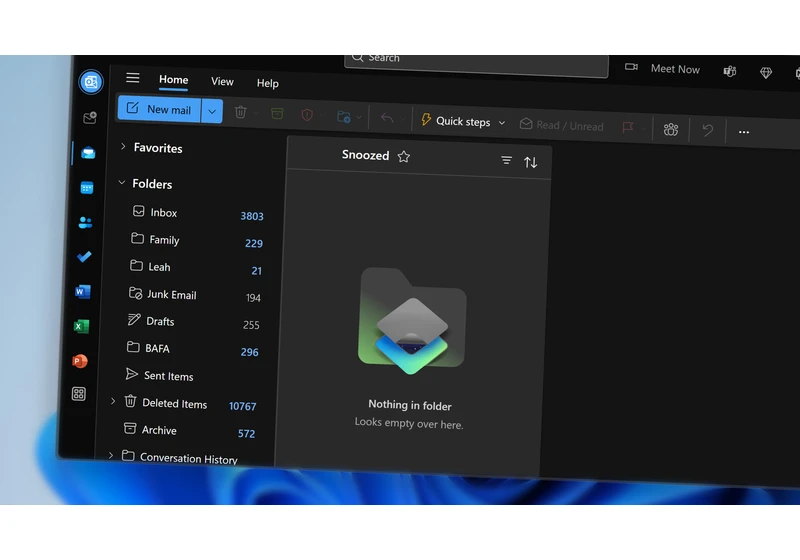800x560 pixels.
Task: Click the New mail button
Action: click(x=159, y=109)
